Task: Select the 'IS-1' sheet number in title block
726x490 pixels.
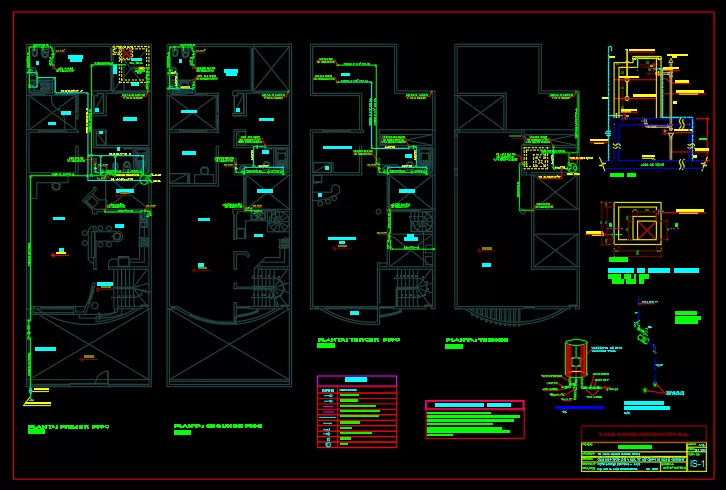Action: point(697,464)
